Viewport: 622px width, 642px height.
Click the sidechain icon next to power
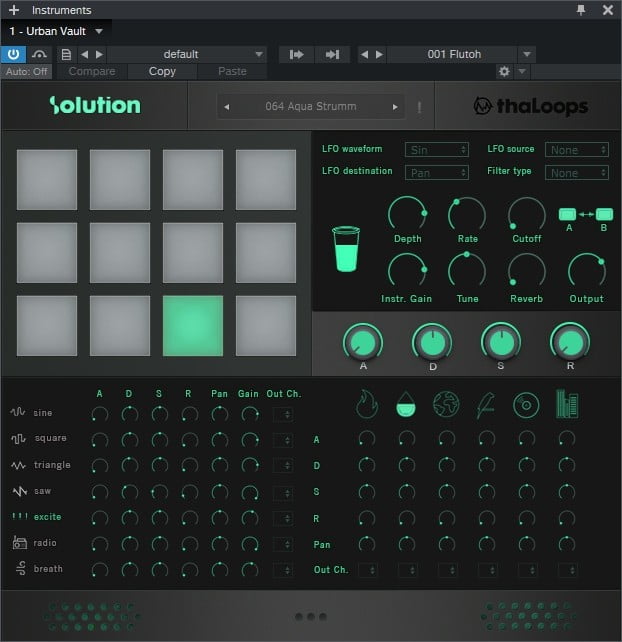coord(39,54)
